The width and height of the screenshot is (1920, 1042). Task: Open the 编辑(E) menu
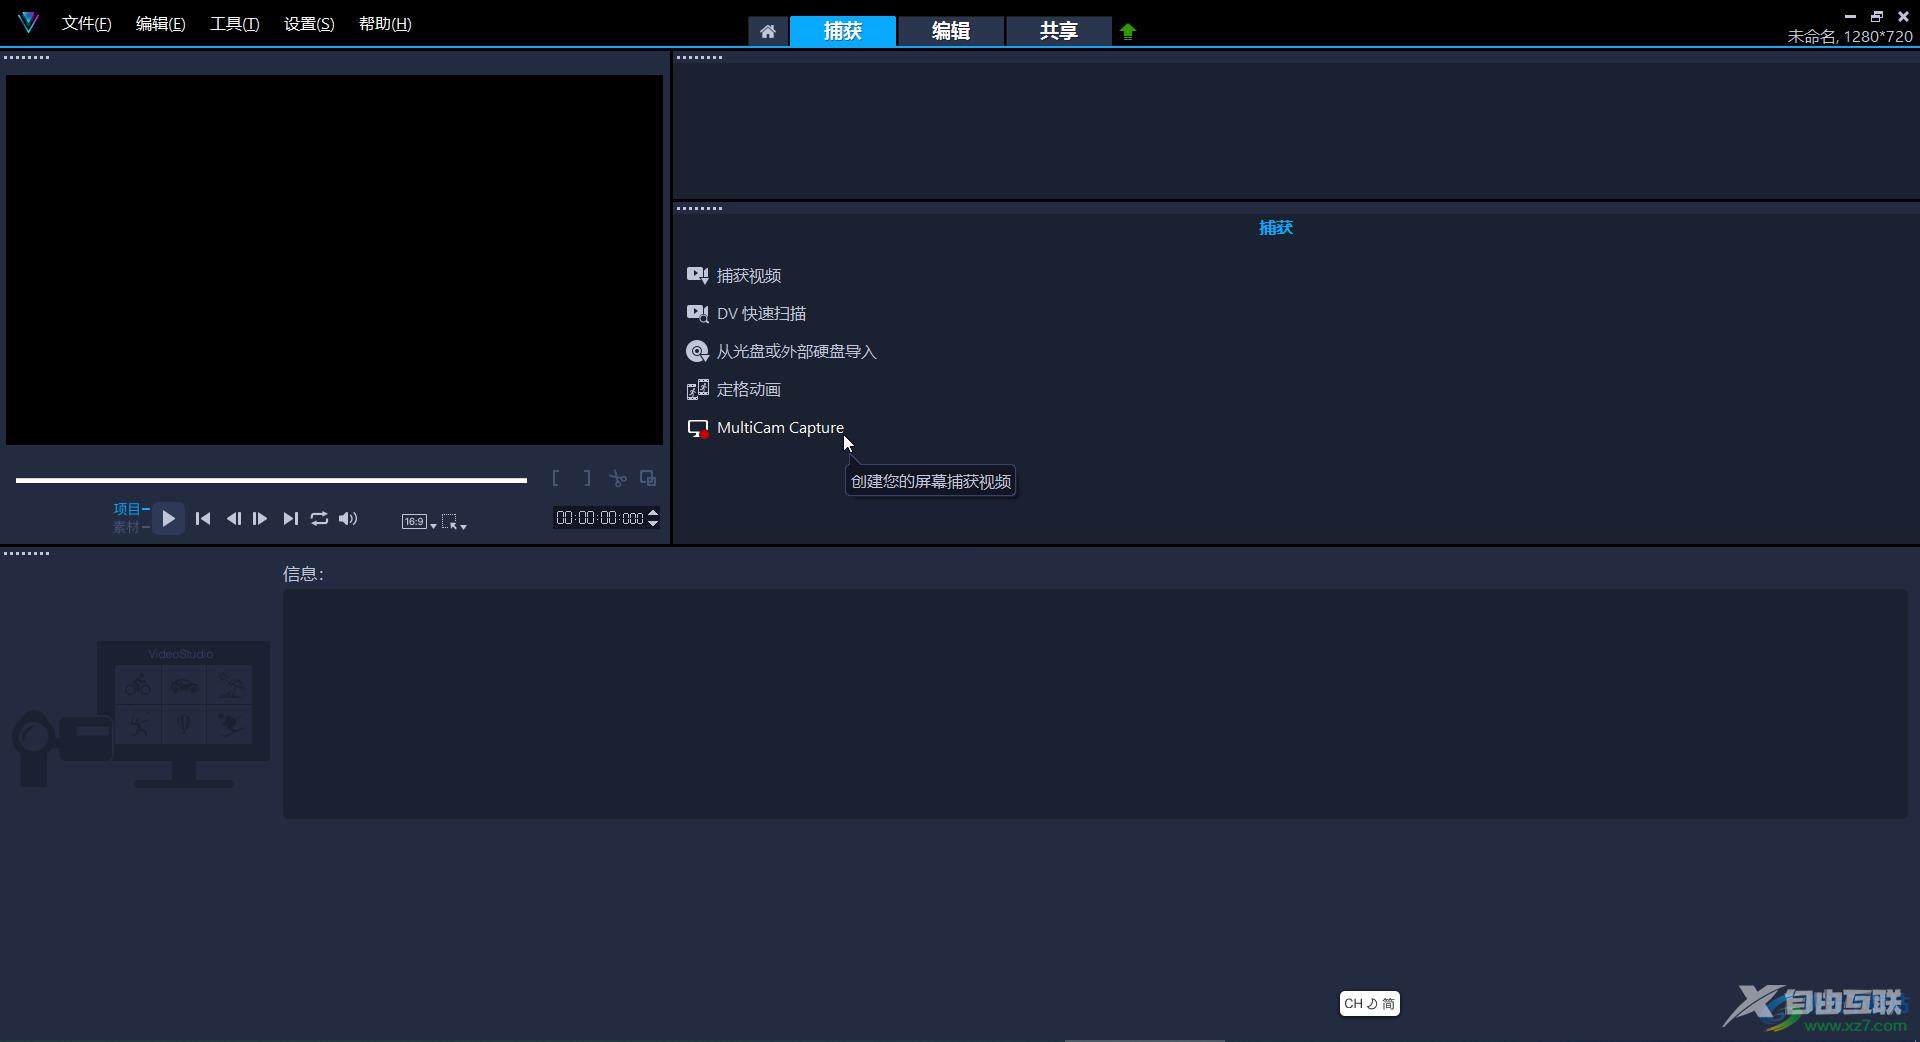pos(160,24)
